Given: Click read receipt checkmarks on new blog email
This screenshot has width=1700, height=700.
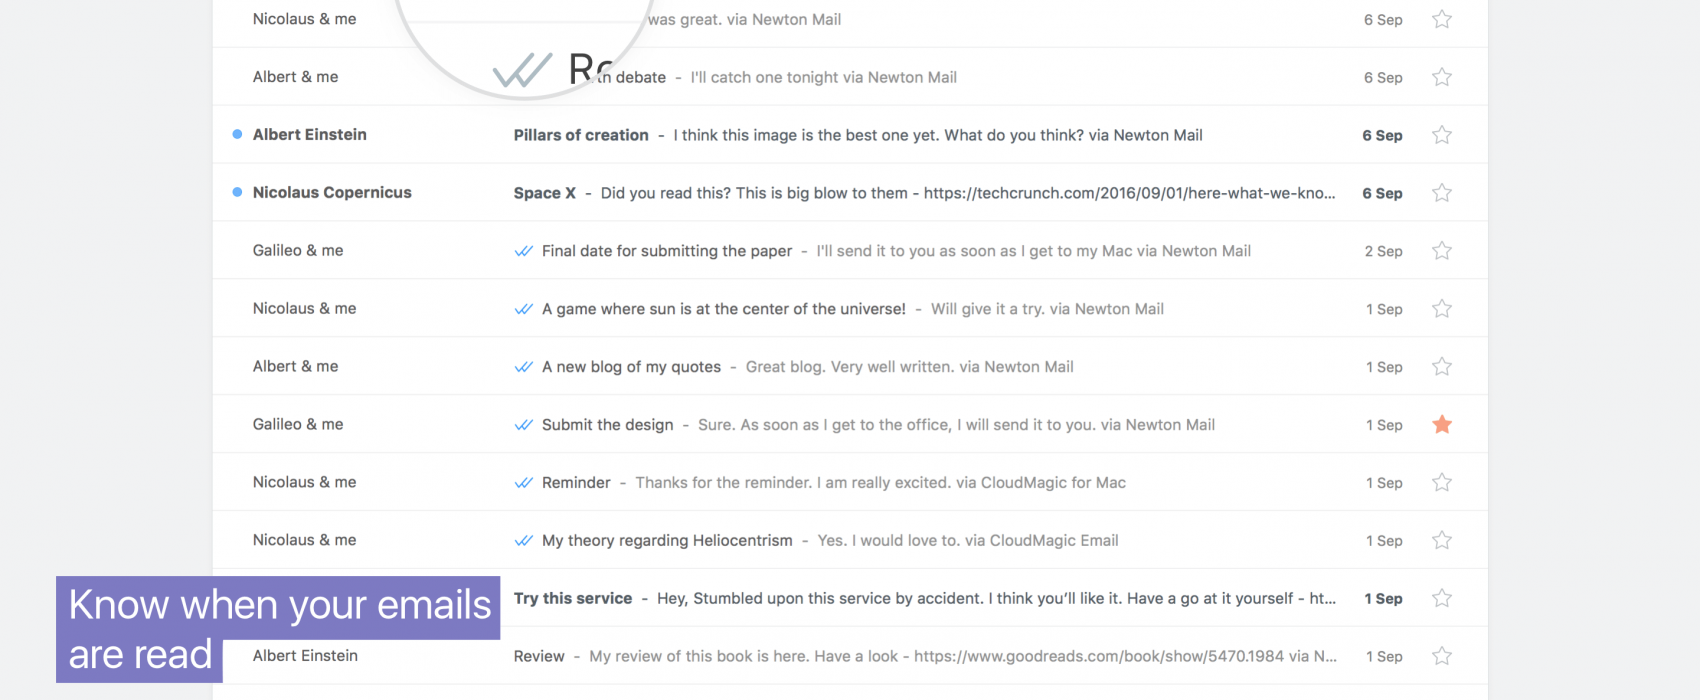Looking at the screenshot, I should click(x=523, y=367).
